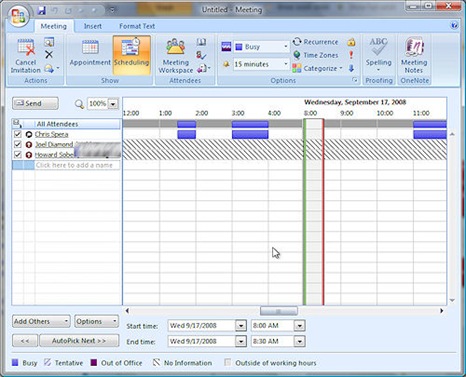The image size is (466, 377).
Task: Select the Scheduling view button
Action: [132, 55]
